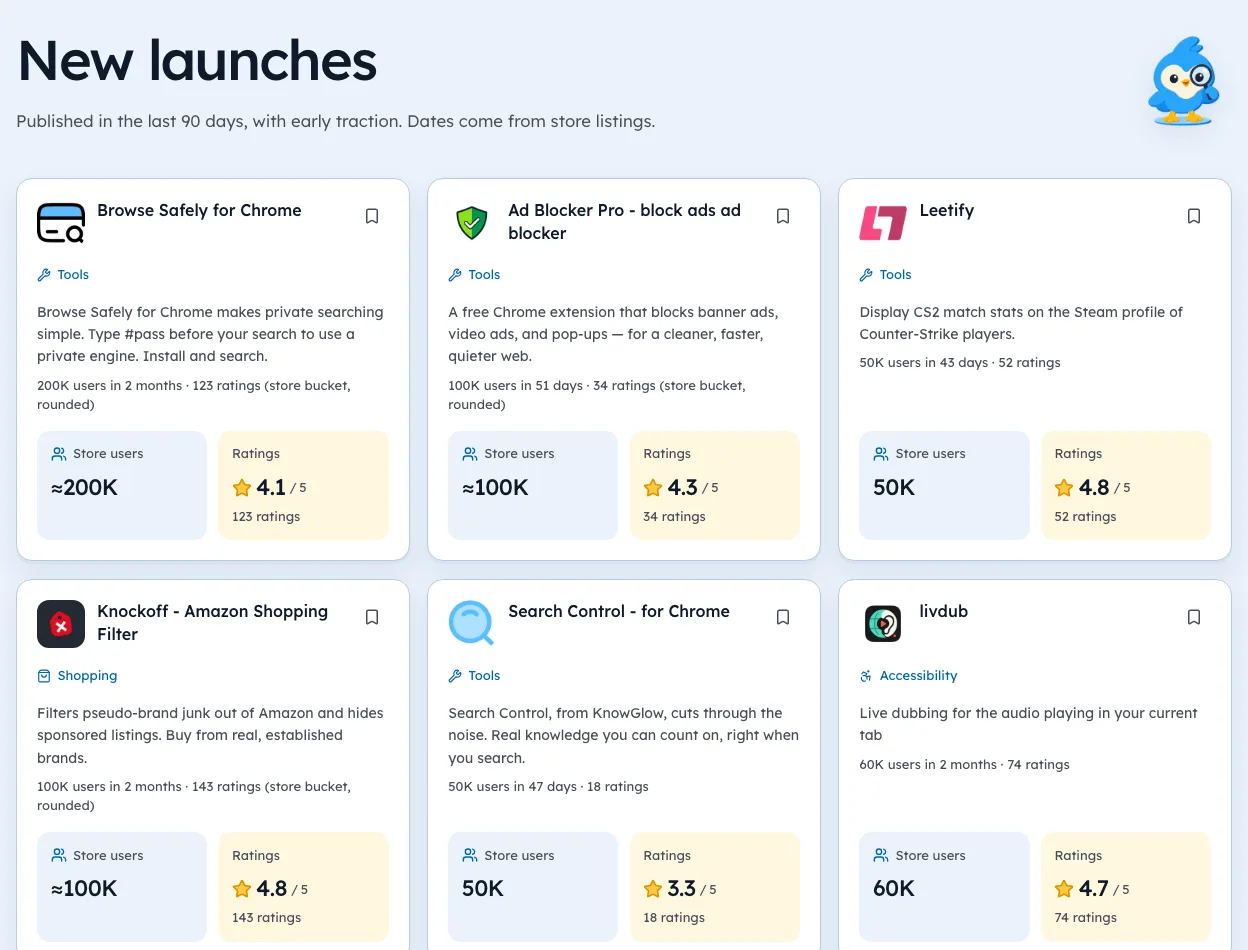Click "50K users in 43 days · 52 ratings" text
The height and width of the screenshot is (950, 1248).
[960, 363]
